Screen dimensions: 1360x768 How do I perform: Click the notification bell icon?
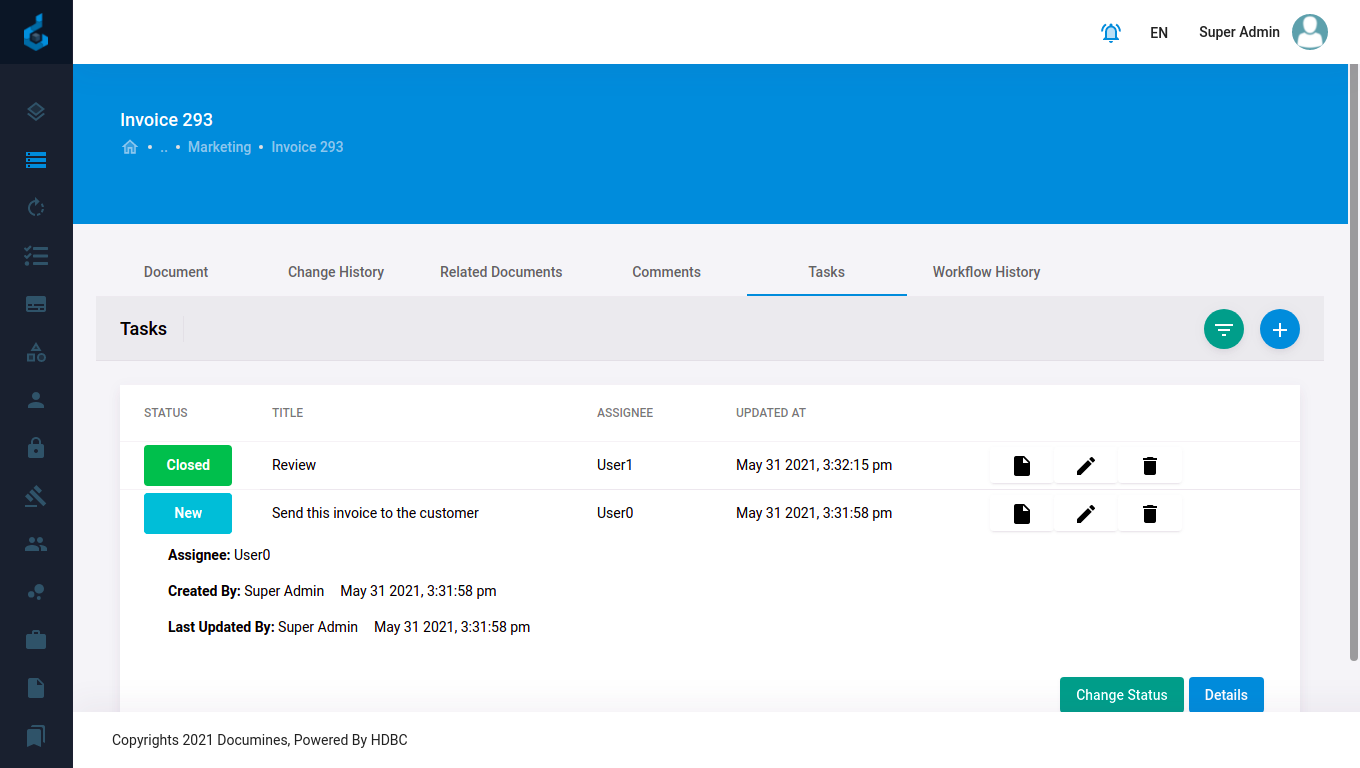point(1110,33)
